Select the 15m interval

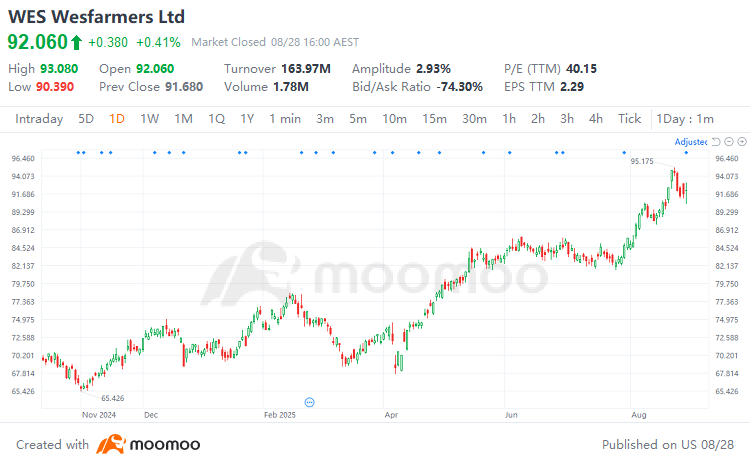(x=434, y=119)
